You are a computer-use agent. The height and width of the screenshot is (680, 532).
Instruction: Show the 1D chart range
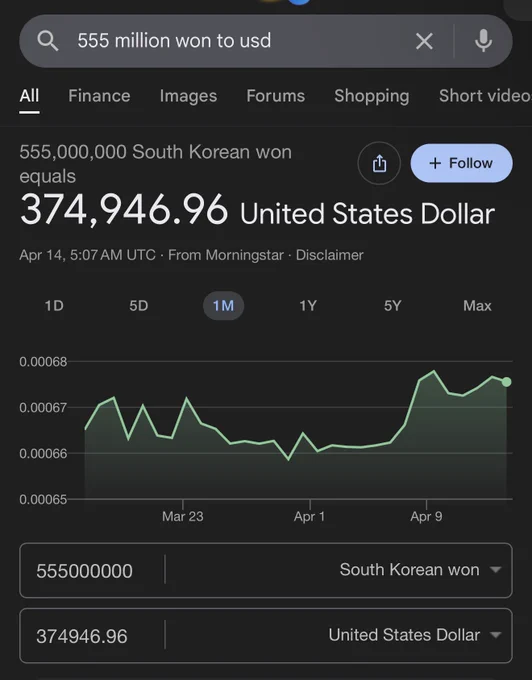click(54, 306)
